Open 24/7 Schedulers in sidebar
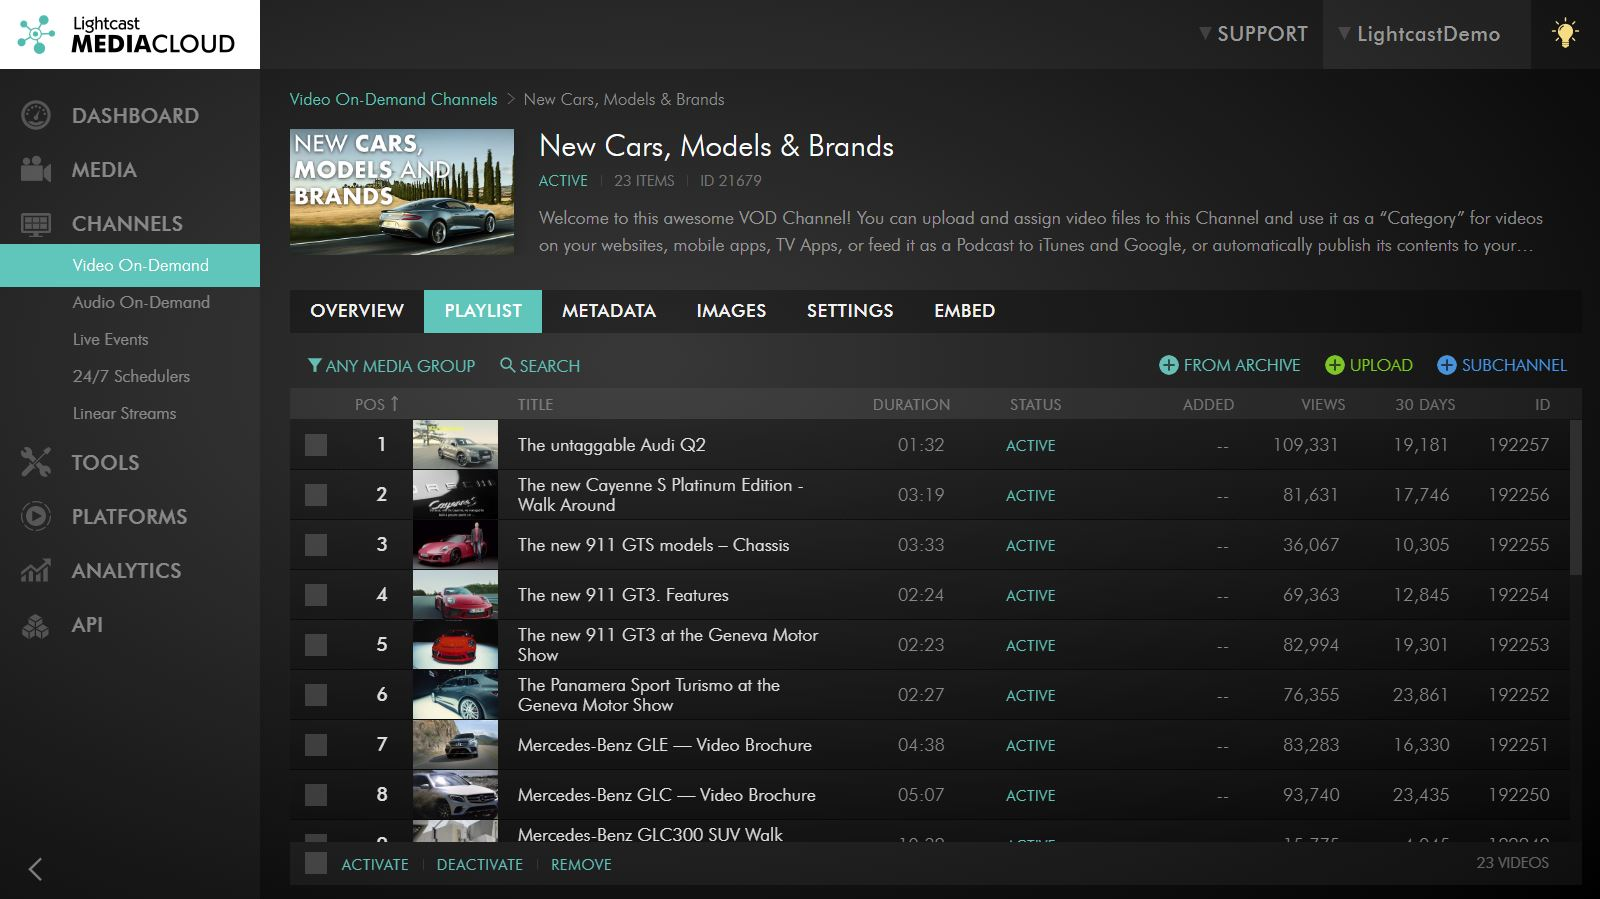 pyautogui.click(x=131, y=376)
